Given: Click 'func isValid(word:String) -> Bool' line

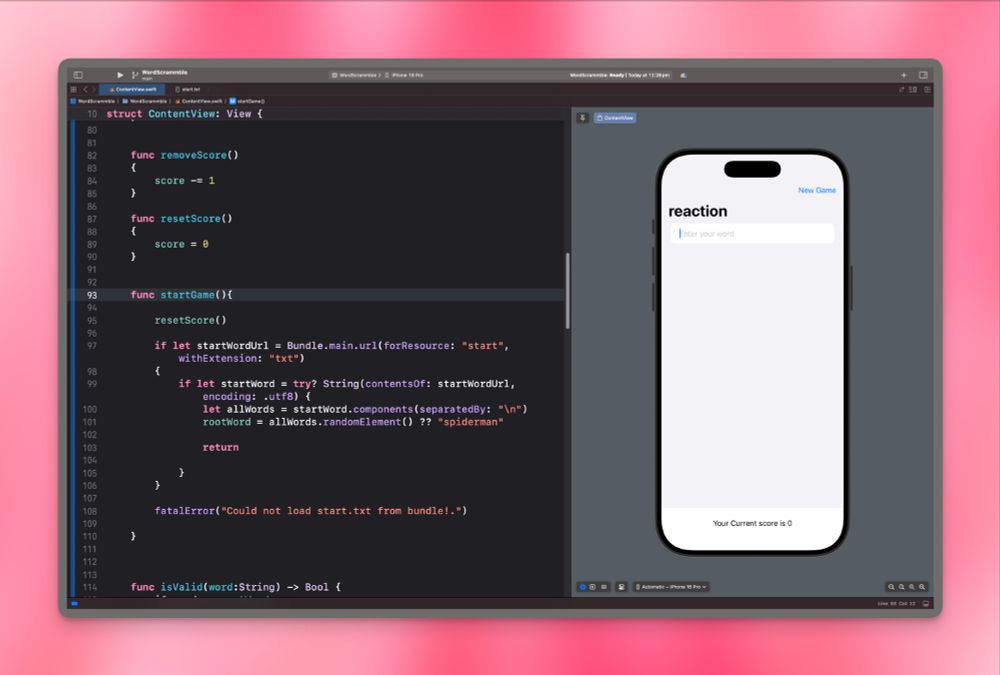Looking at the screenshot, I should pos(235,587).
